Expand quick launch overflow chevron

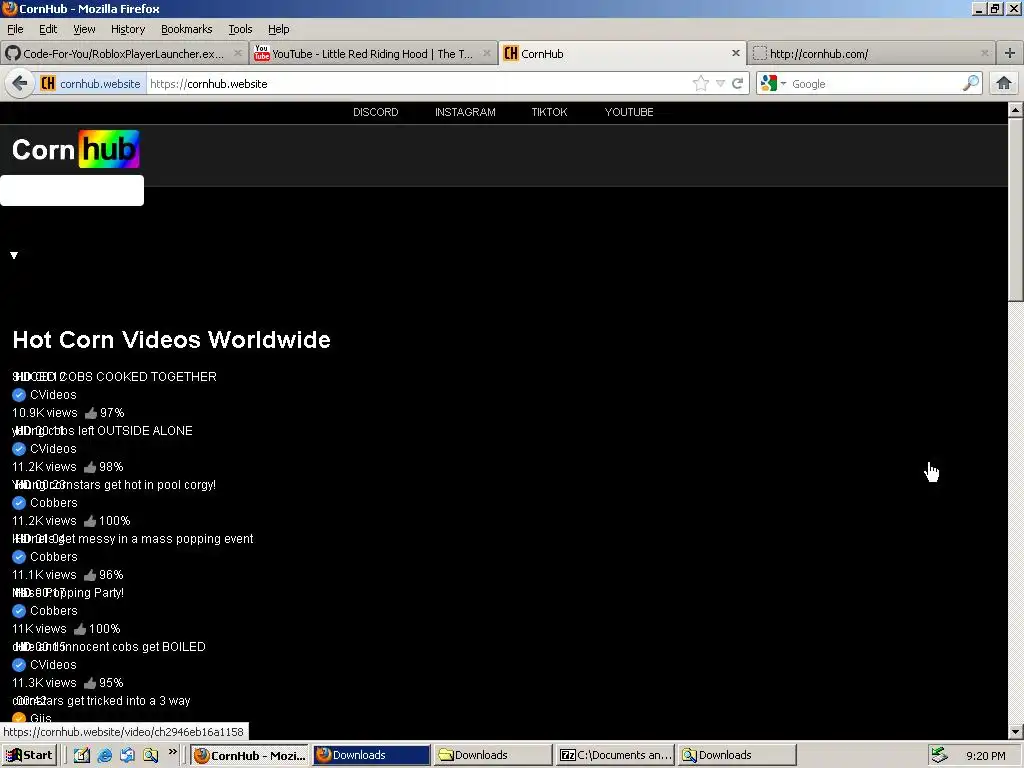(x=172, y=752)
